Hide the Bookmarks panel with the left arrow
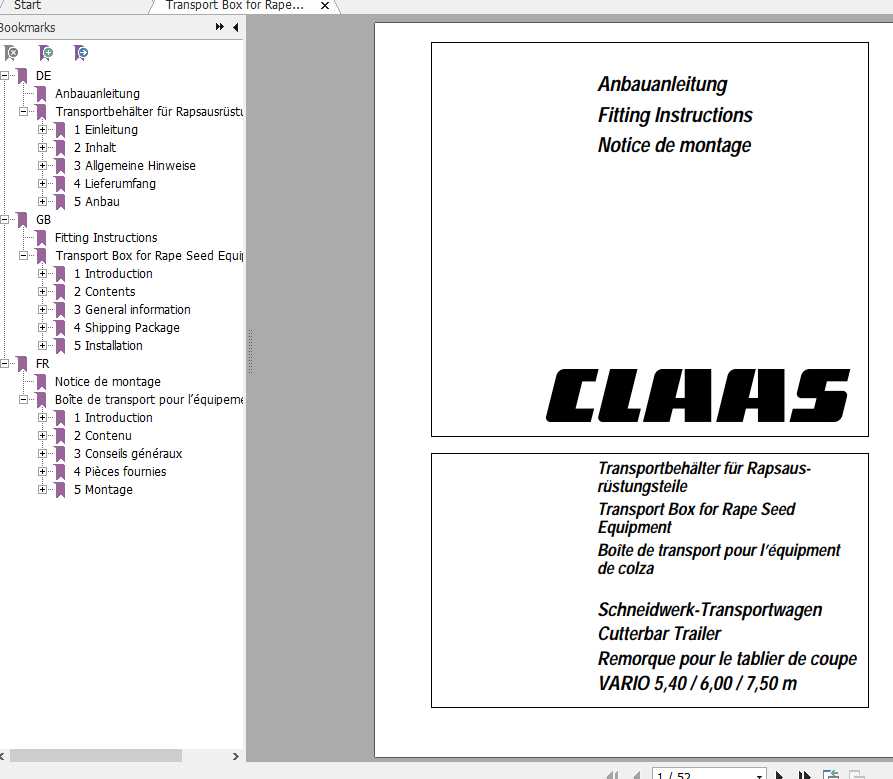Viewport: 893px width, 779px height. coord(235,27)
